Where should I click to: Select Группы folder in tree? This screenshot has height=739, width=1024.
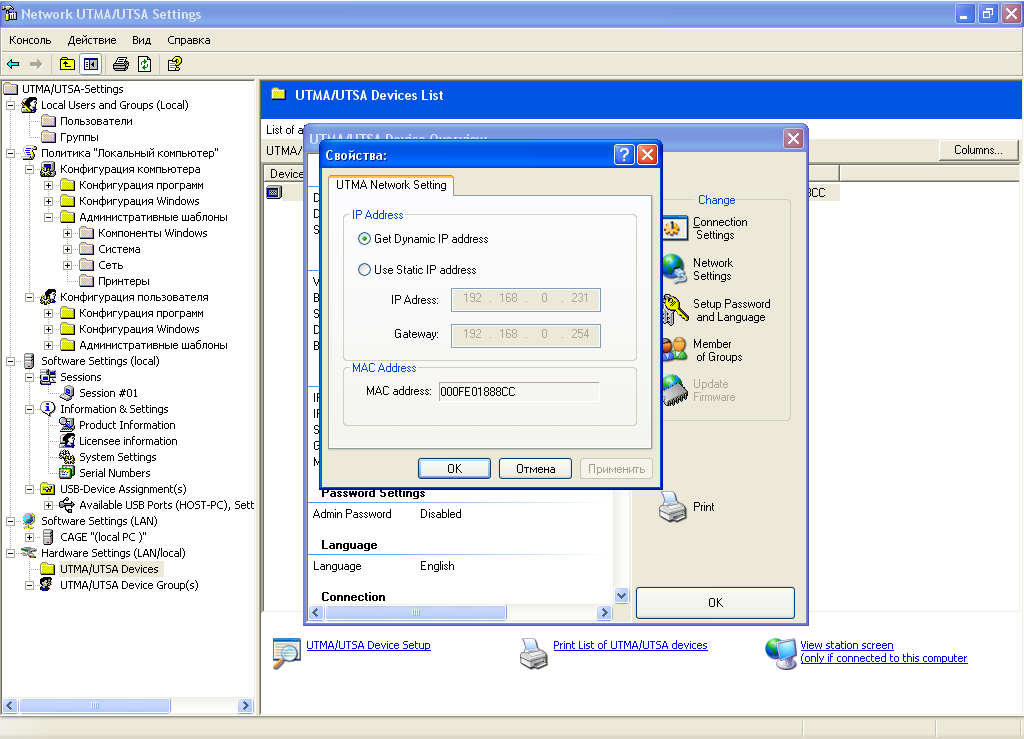[x=79, y=137]
